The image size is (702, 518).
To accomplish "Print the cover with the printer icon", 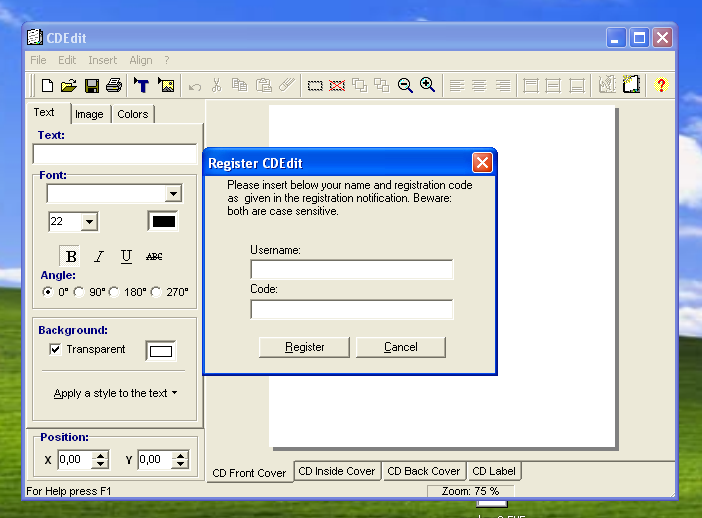I will (114, 86).
